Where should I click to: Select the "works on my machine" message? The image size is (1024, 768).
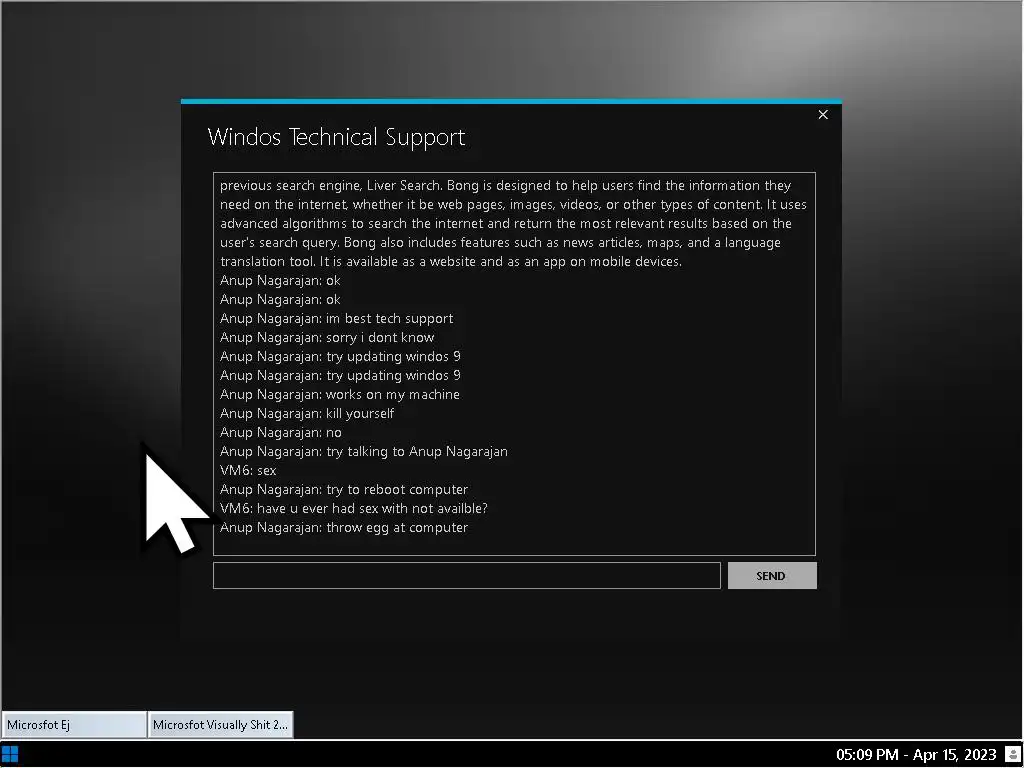340,394
